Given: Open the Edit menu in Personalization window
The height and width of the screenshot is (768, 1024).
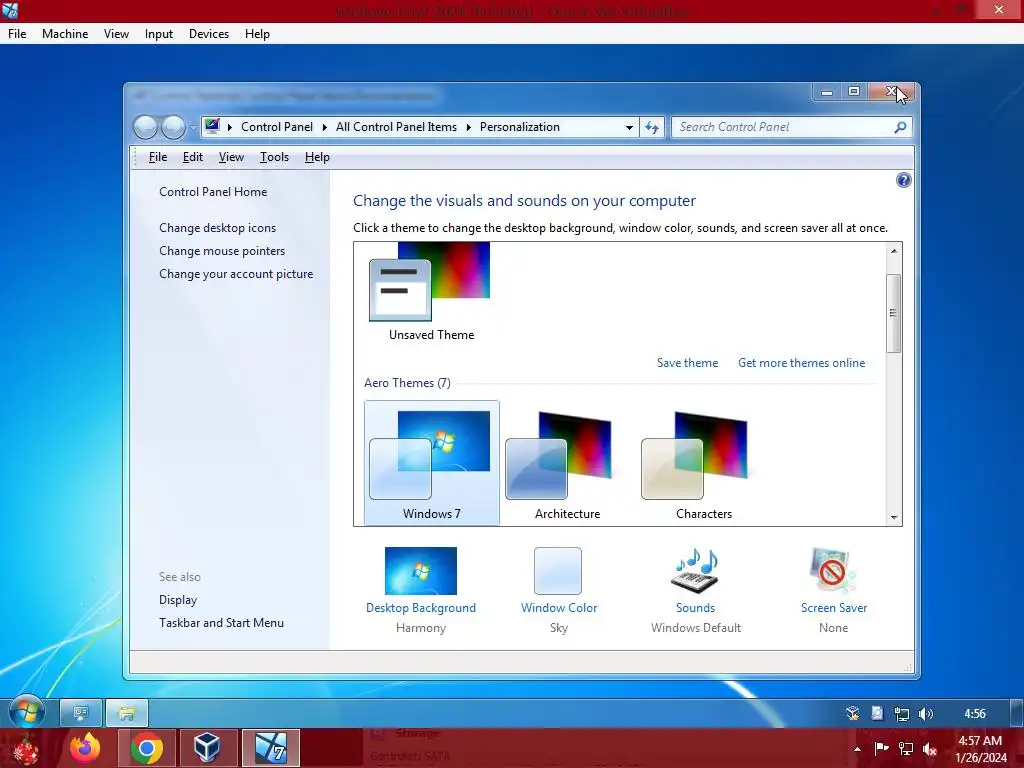Looking at the screenshot, I should 193,157.
